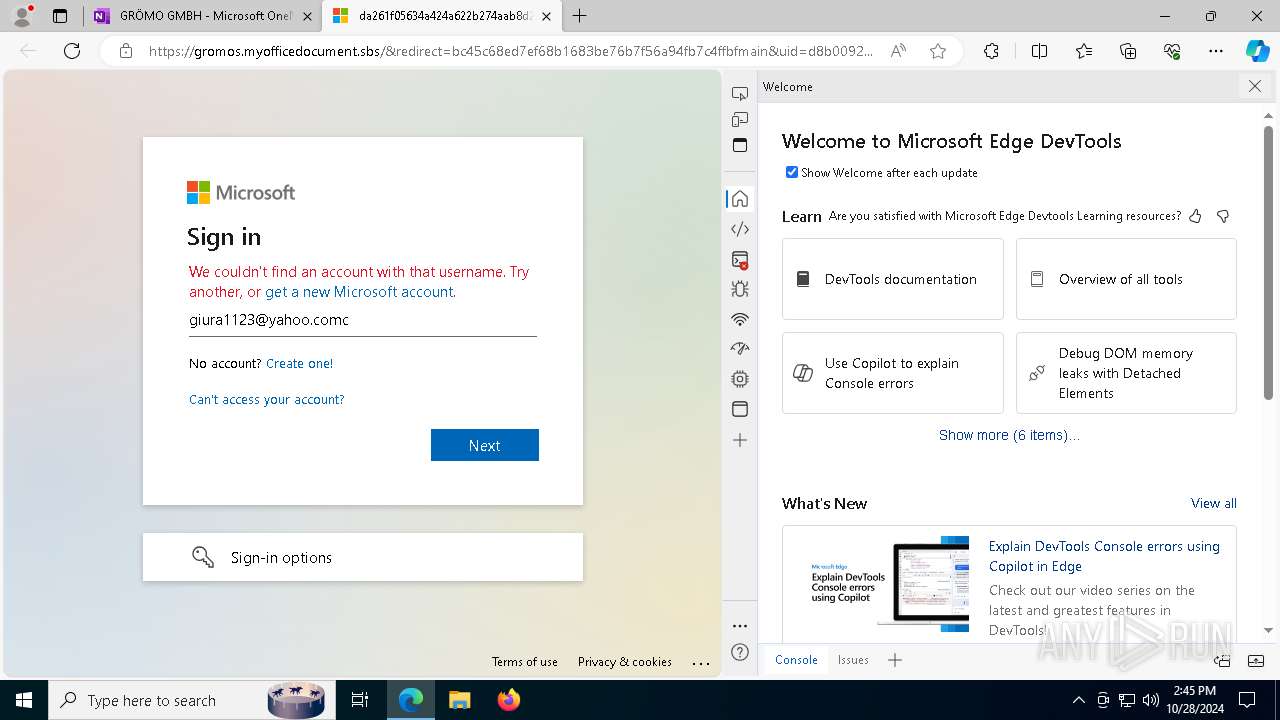Open Terms of use link
1280x720 pixels.
pyautogui.click(x=525, y=662)
